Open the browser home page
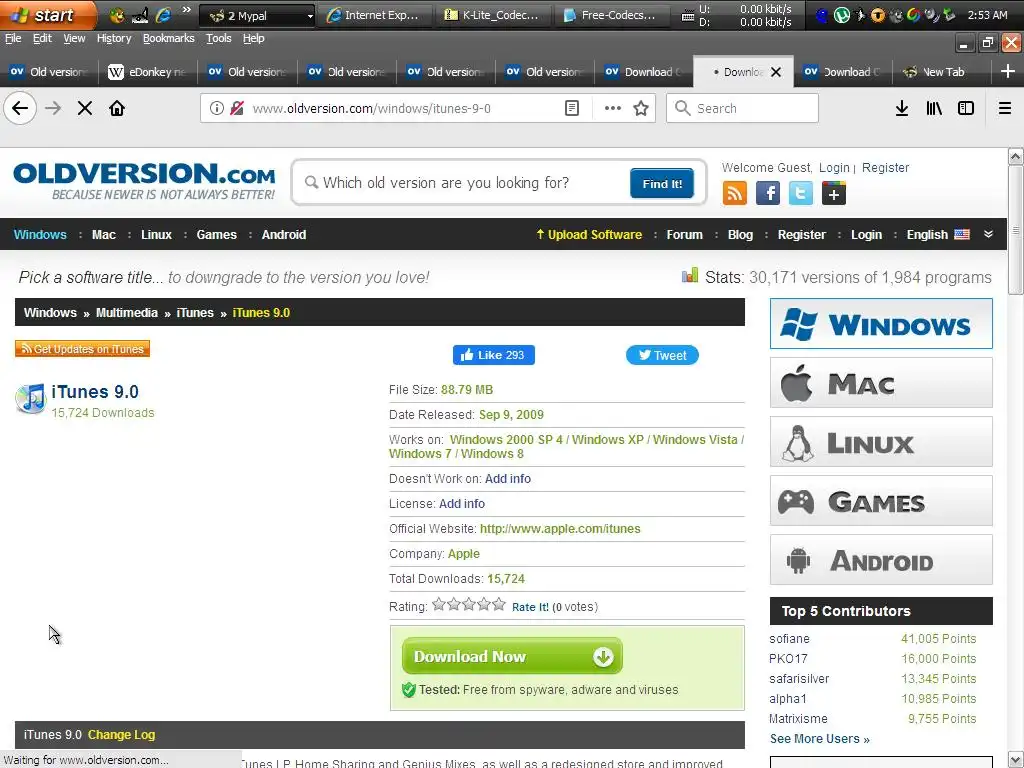This screenshot has height=768, width=1024. pyautogui.click(x=117, y=108)
